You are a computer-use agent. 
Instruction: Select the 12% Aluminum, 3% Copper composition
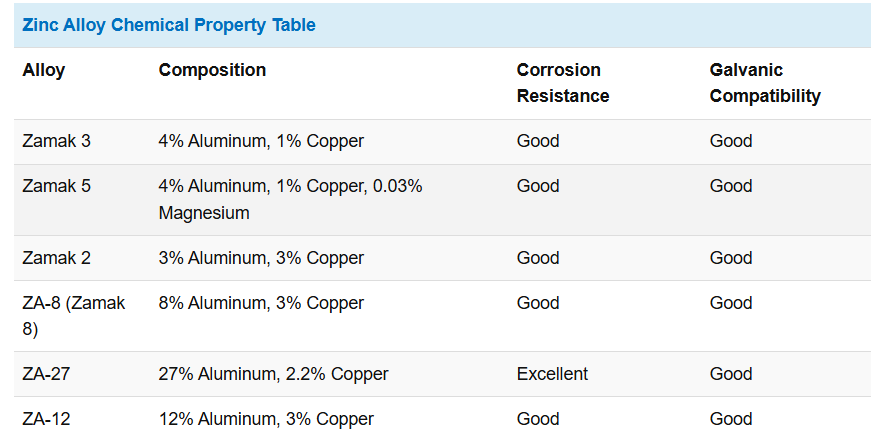click(x=266, y=419)
